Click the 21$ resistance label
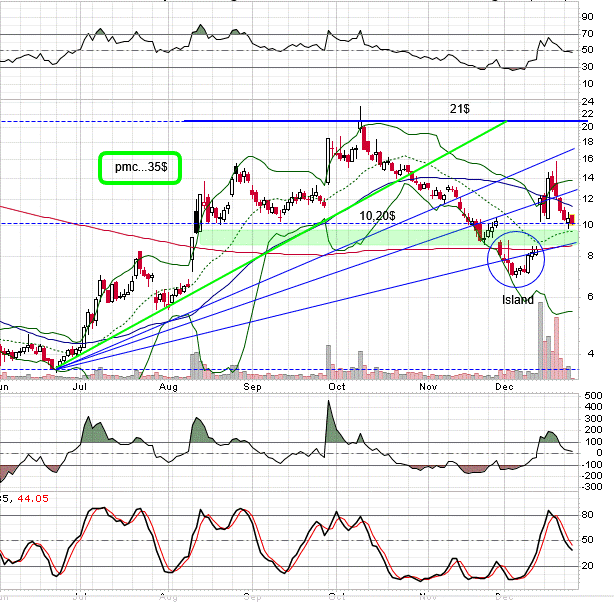 click(458, 106)
